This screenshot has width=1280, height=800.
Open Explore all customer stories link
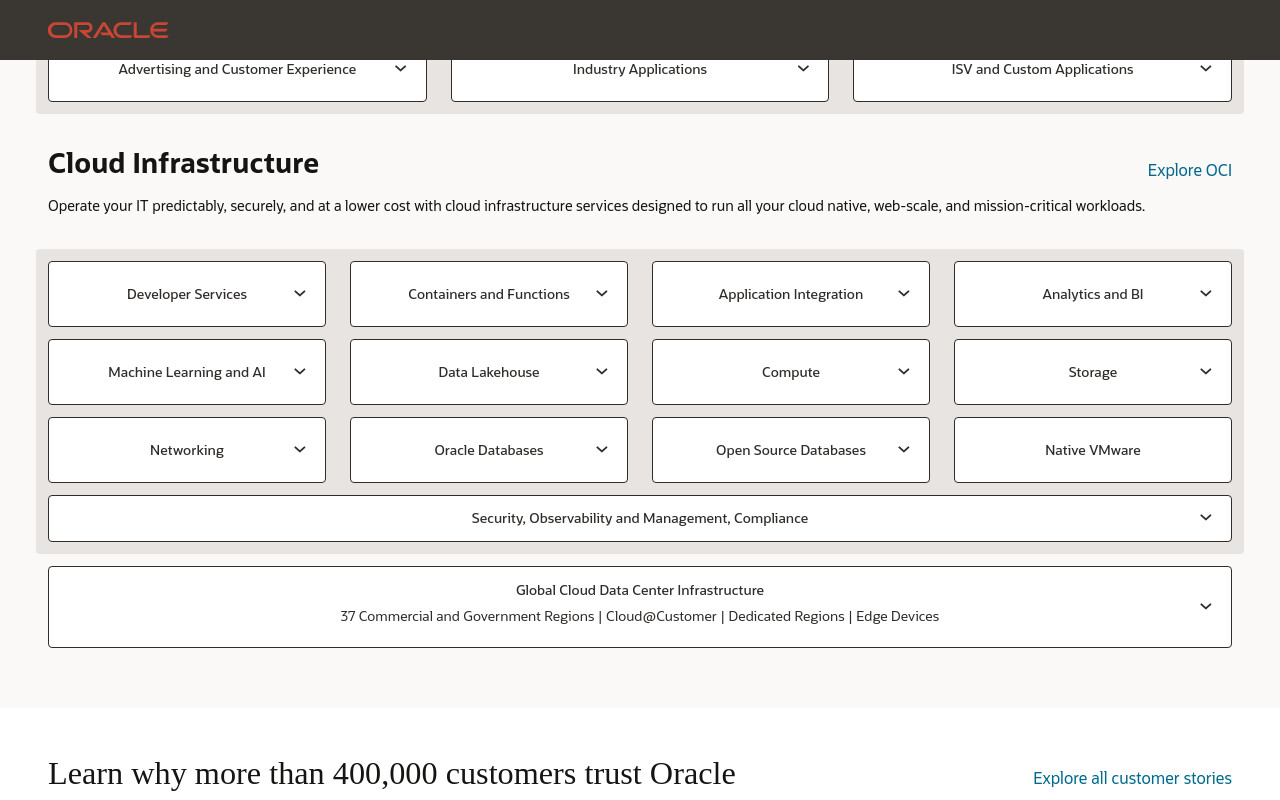point(1132,778)
